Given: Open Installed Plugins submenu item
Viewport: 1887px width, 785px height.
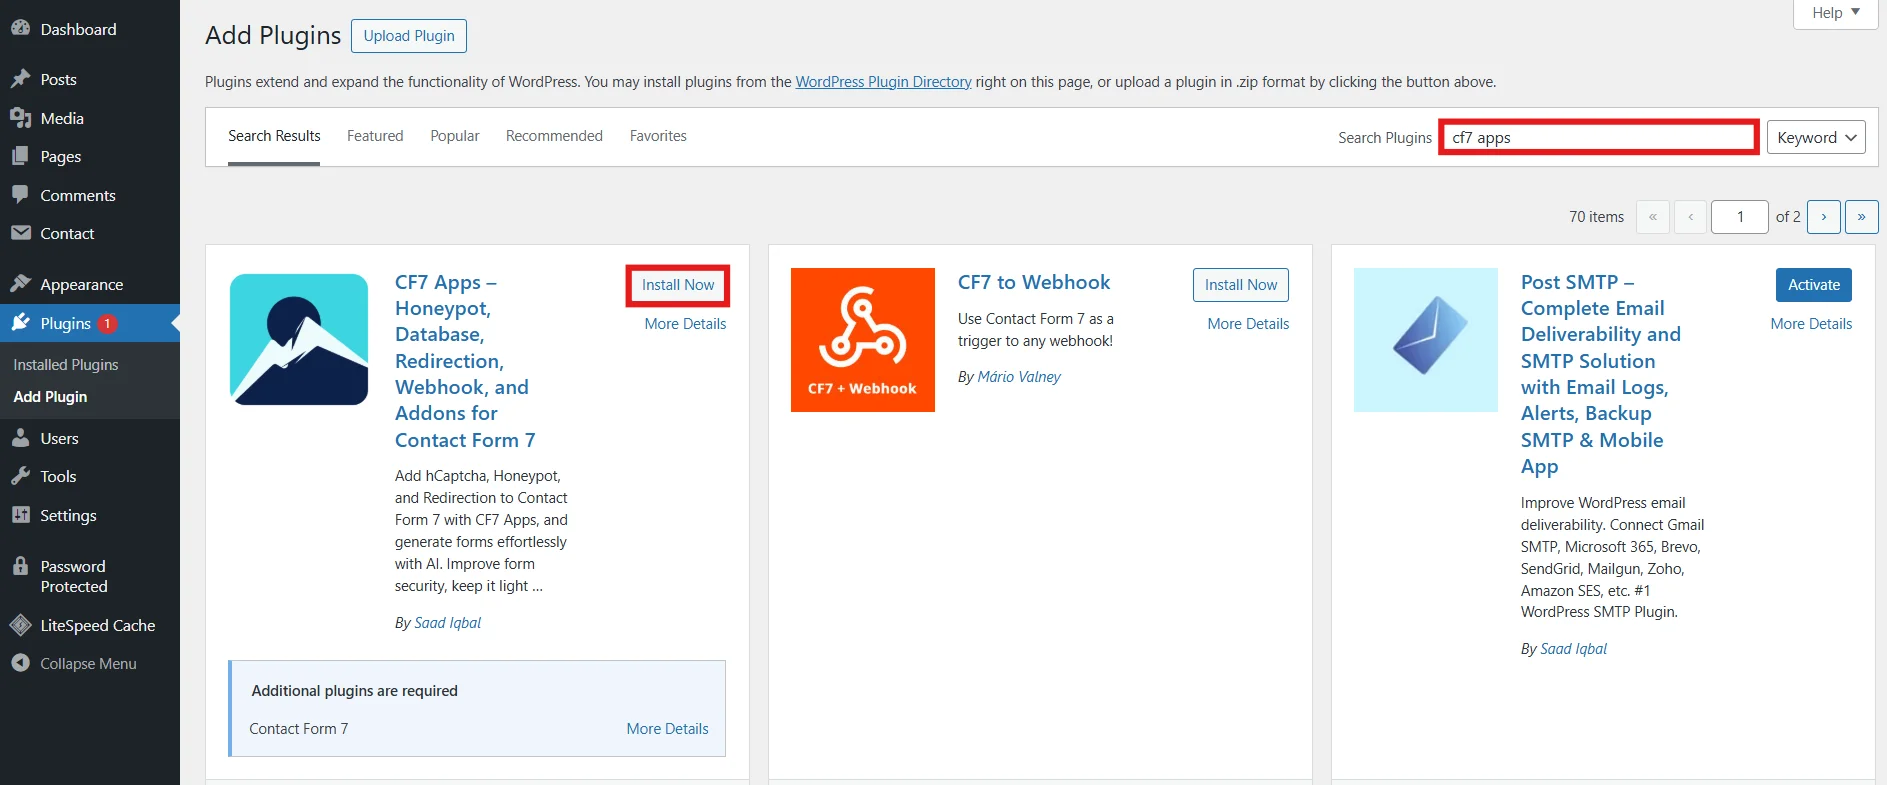Looking at the screenshot, I should tap(66, 365).
